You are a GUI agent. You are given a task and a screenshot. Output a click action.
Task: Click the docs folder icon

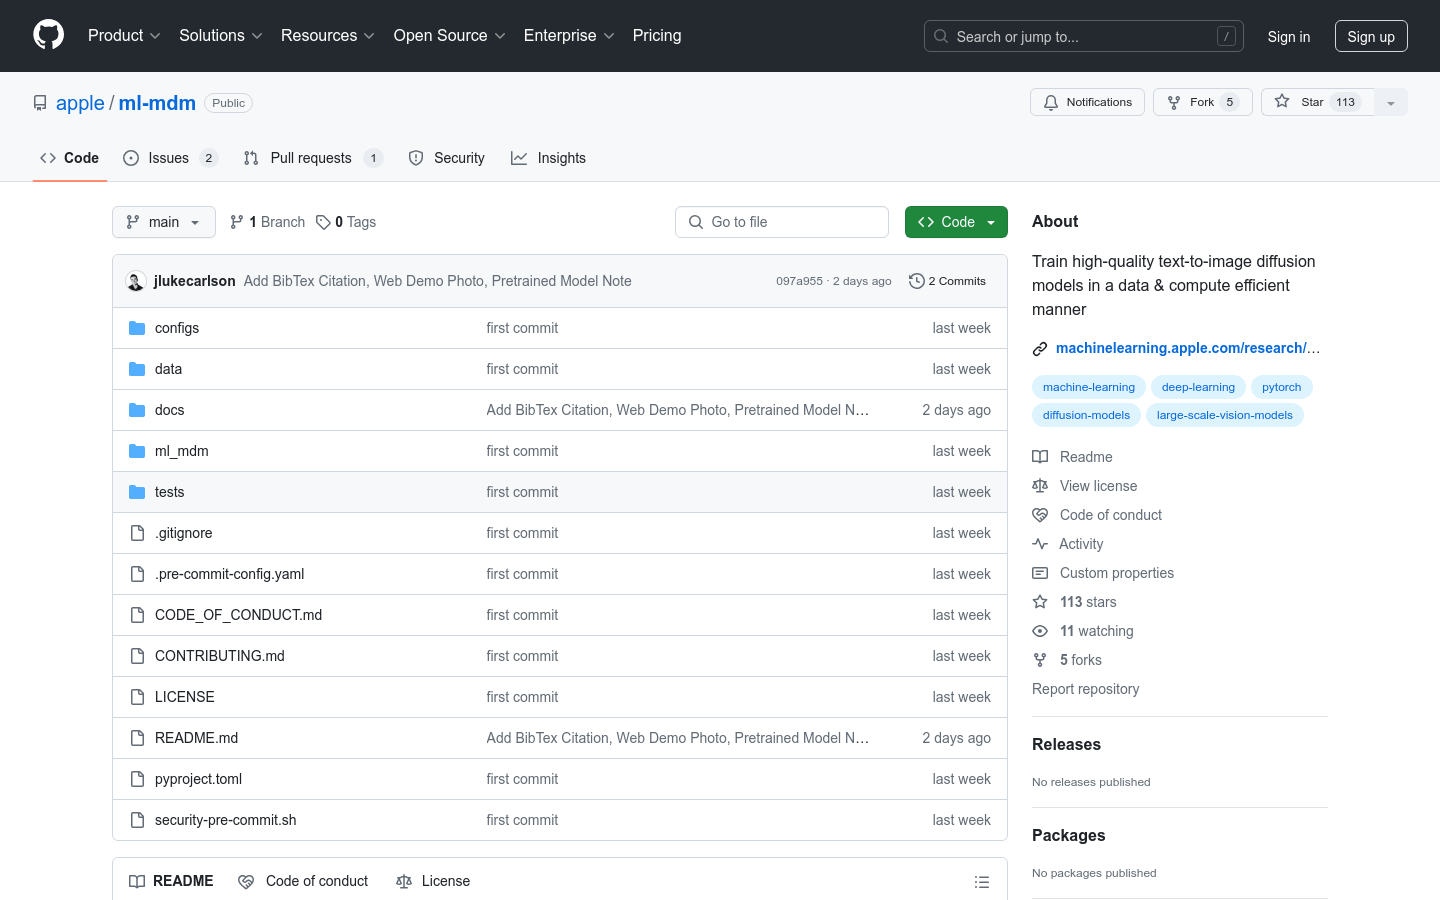tap(137, 410)
